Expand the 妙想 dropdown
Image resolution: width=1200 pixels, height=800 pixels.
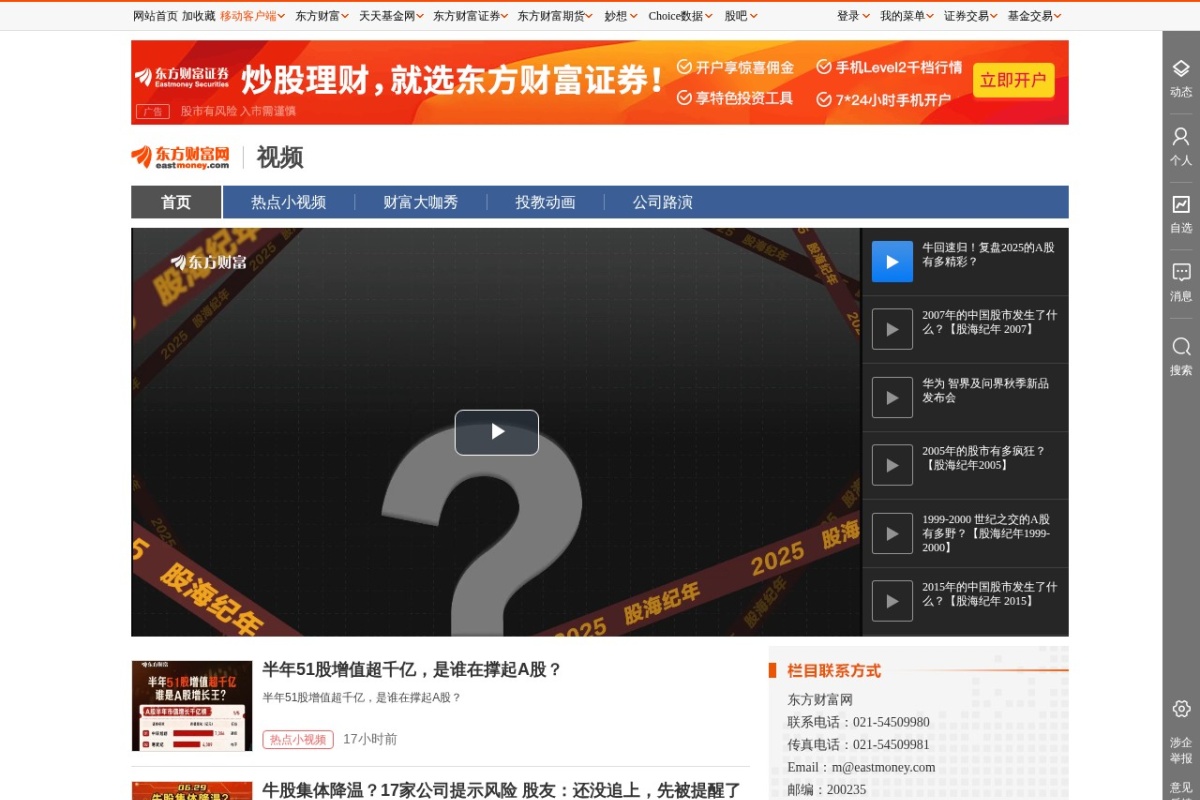(621, 16)
